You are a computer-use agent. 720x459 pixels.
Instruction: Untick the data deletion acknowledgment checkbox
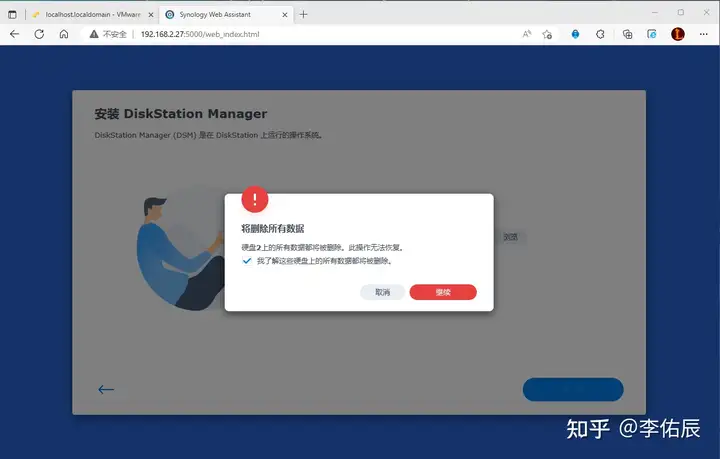(247, 261)
